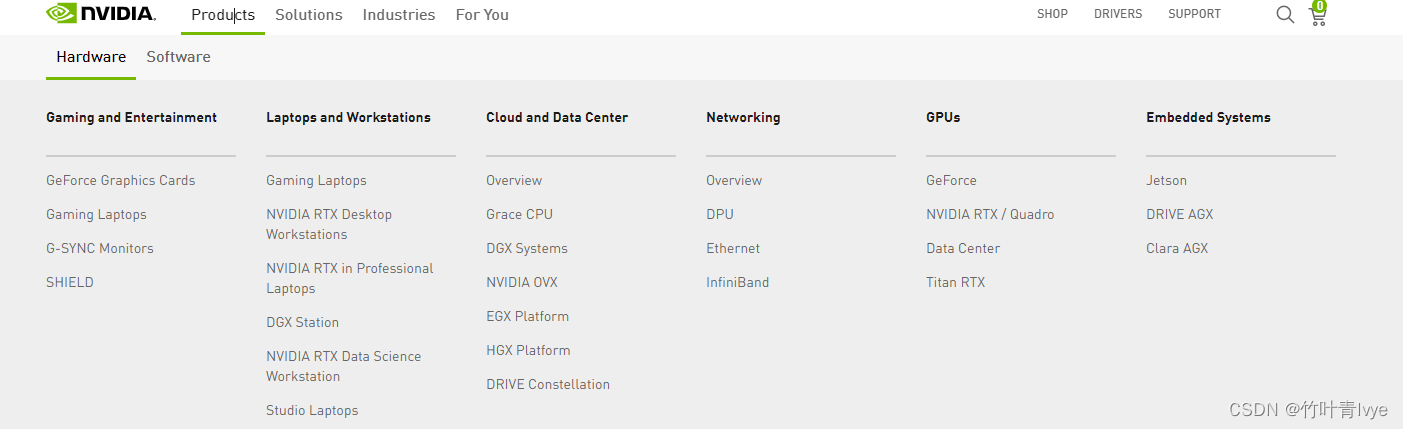This screenshot has height=429, width=1403.
Task: Go to the DRIVERS link
Action: pyautogui.click(x=1118, y=14)
